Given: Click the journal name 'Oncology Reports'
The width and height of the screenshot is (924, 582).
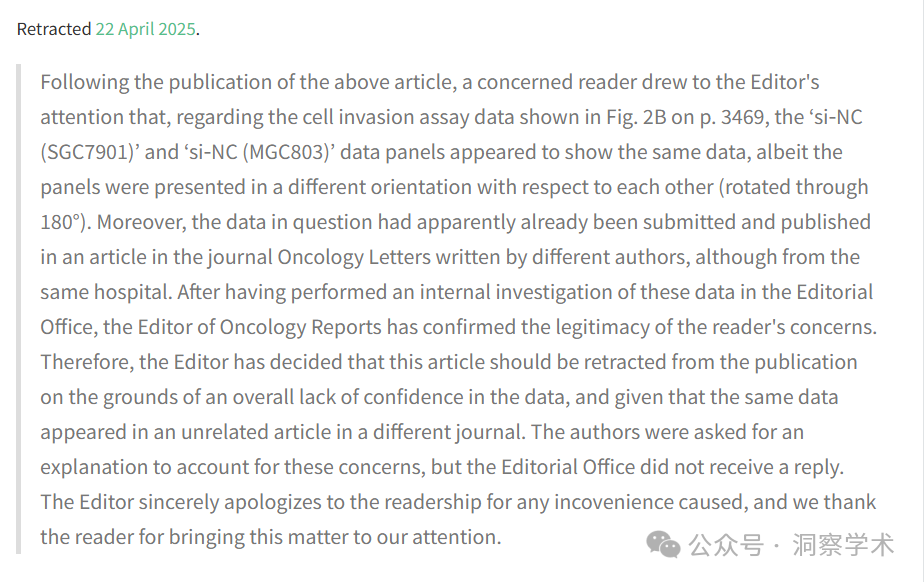Looking at the screenshot, I should pyautogui.click(x=301, y=327).
